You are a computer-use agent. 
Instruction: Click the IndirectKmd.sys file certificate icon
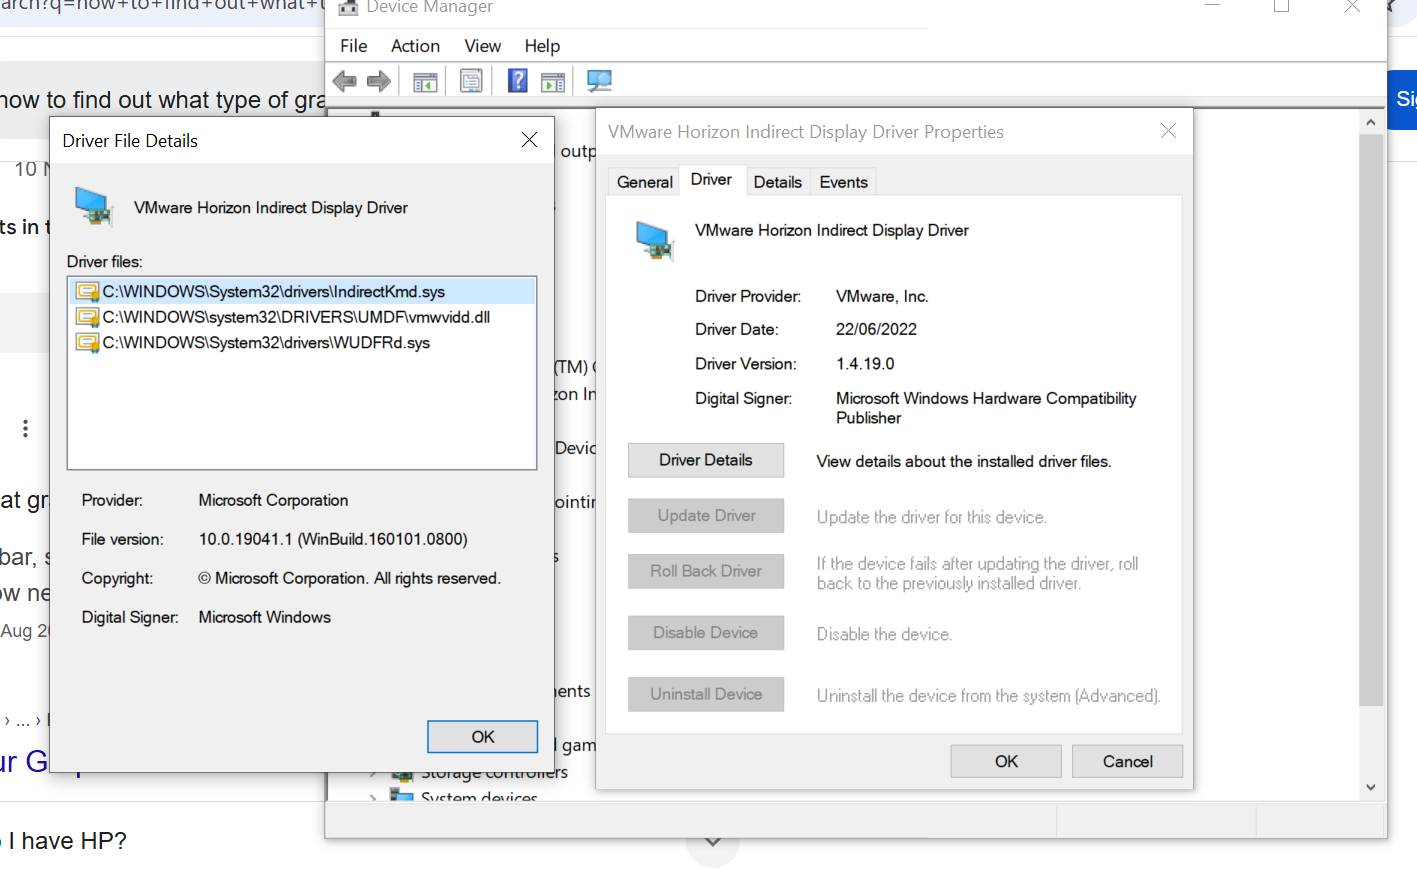(88, 292)
